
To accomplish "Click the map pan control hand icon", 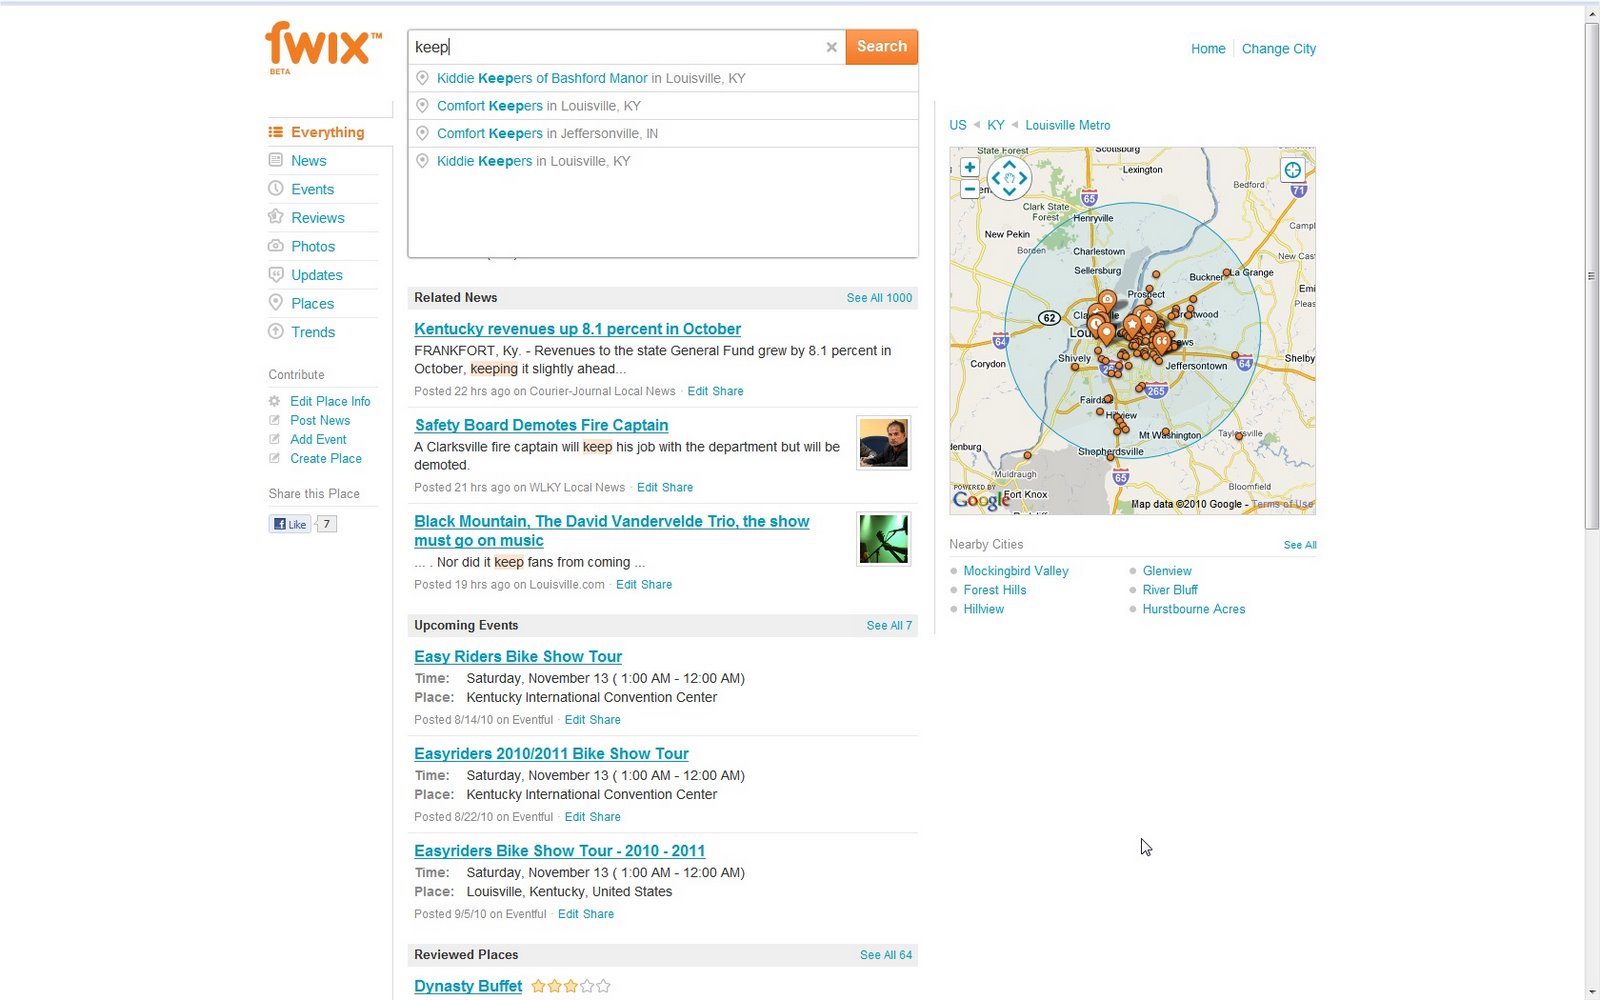I will click(1009, 178).
